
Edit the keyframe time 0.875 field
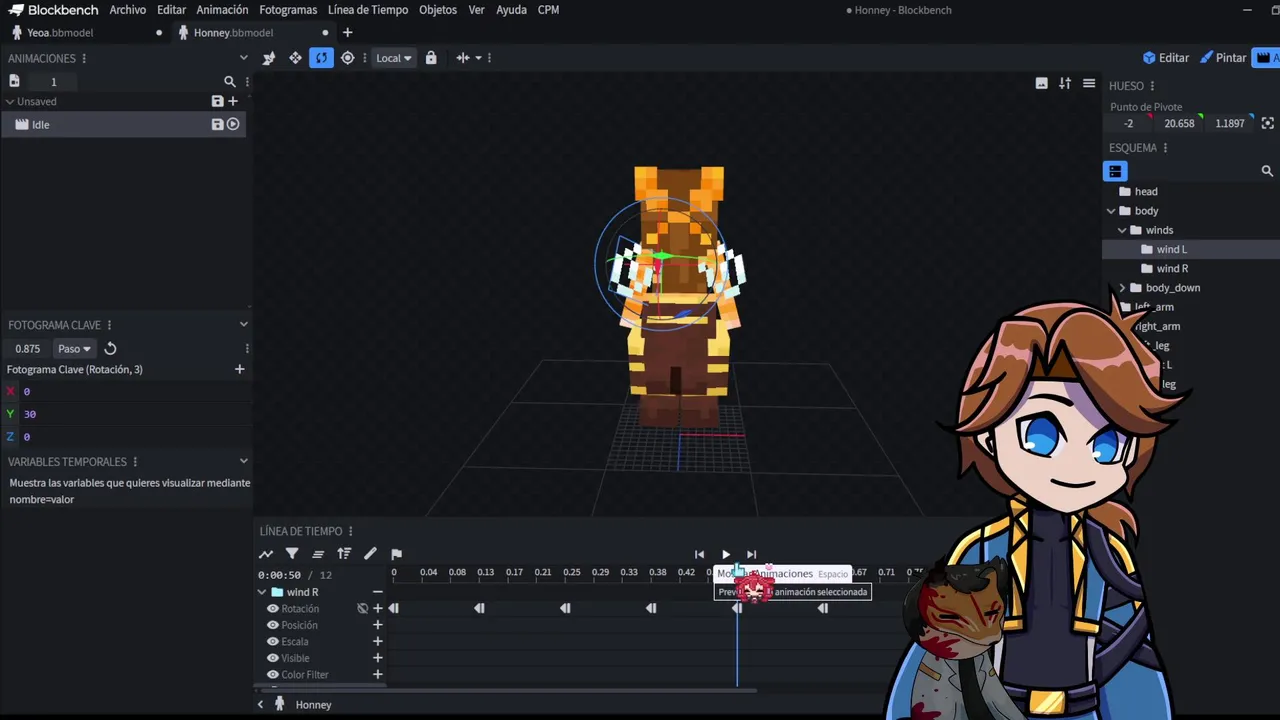28,349
